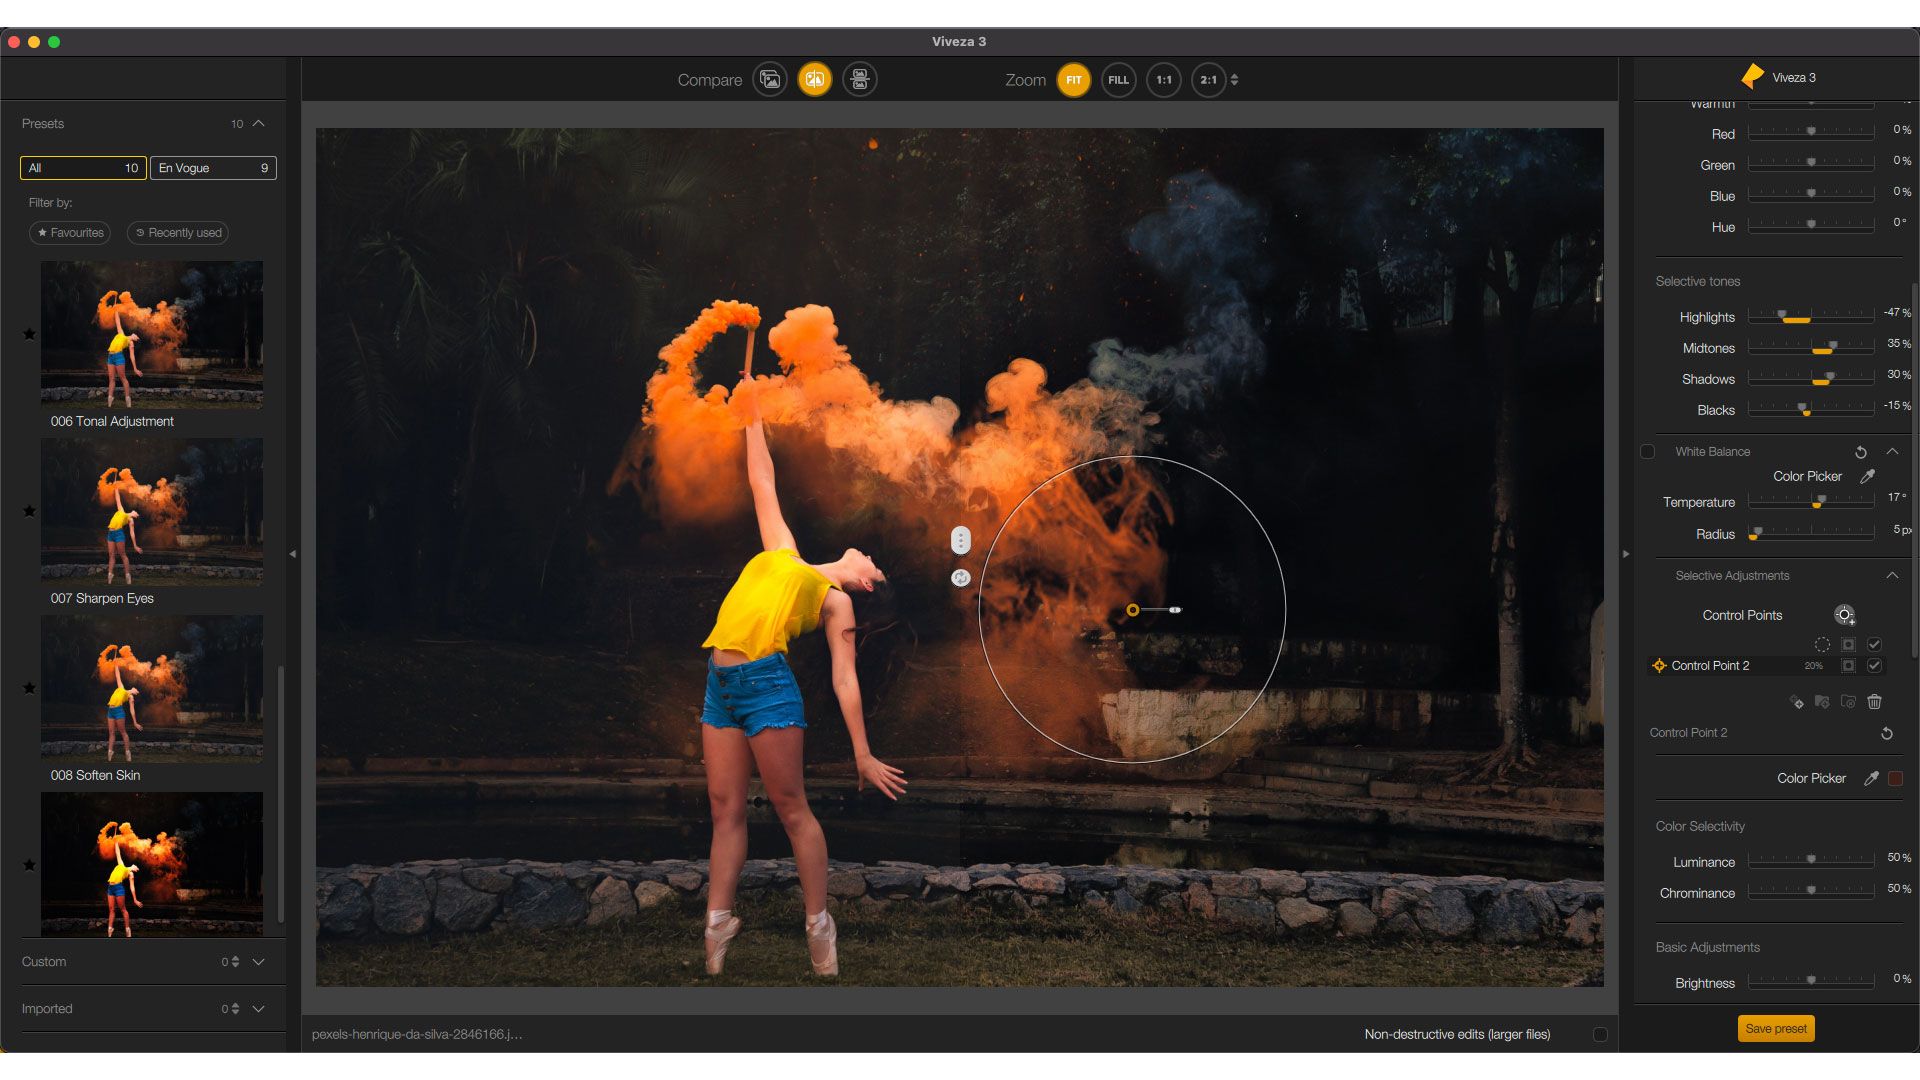Filter presets by Recently used
The height and width of the screenshot is (1080, 1920).
click(178, 233)
